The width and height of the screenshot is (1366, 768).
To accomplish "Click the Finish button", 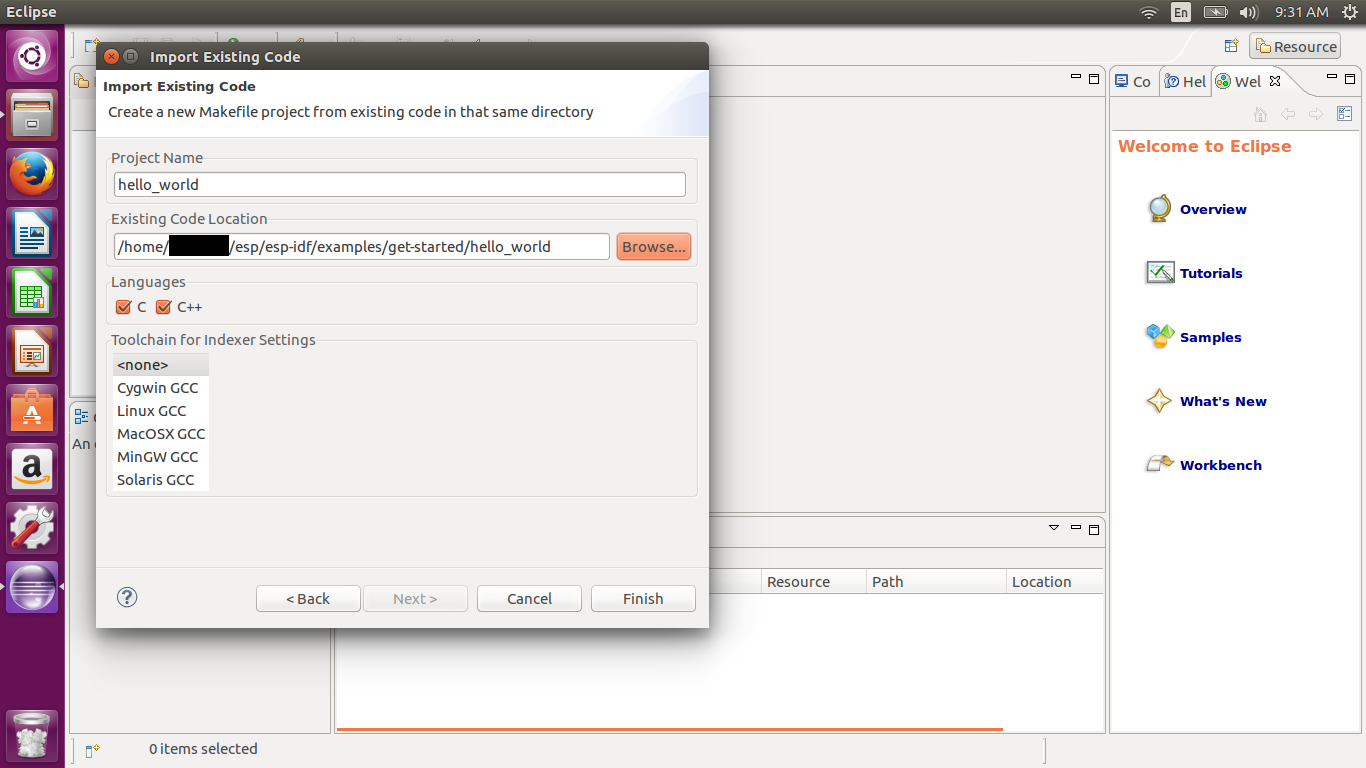I will [x=643, y=598].
